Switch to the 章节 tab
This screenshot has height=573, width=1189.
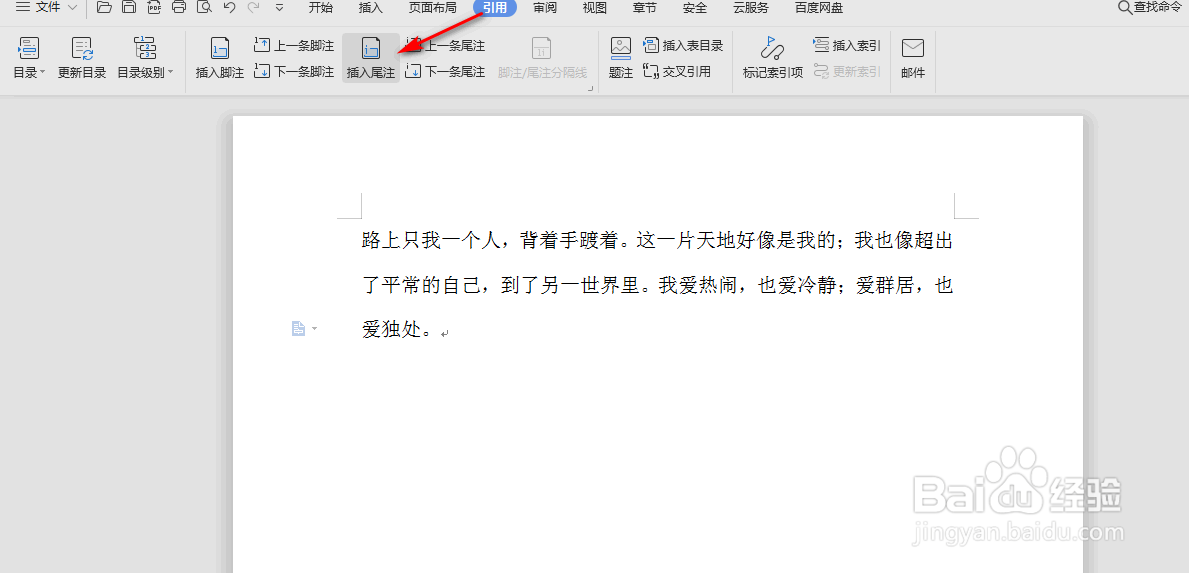(645, 8)
